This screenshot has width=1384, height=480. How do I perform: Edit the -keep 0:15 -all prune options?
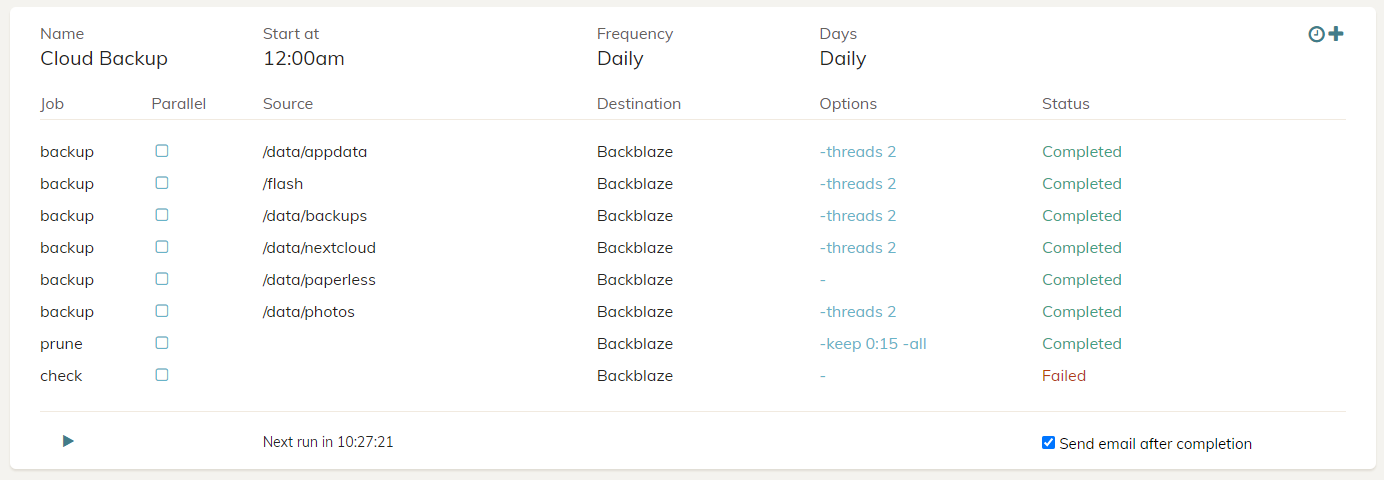873,344
